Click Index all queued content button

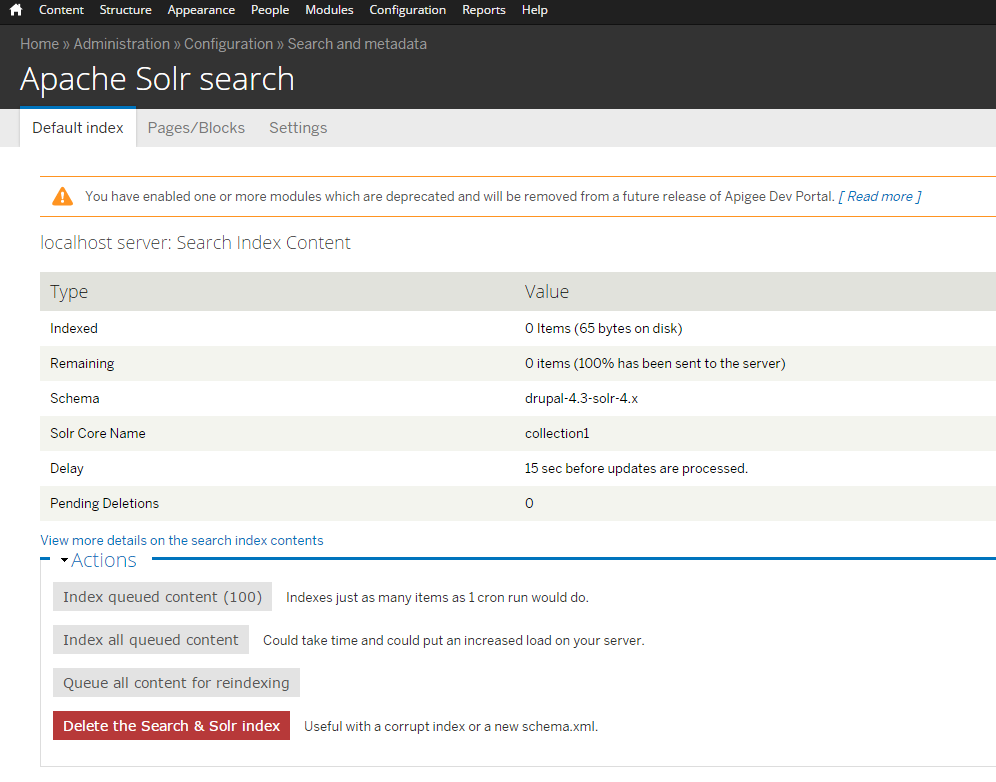(151, 640)
